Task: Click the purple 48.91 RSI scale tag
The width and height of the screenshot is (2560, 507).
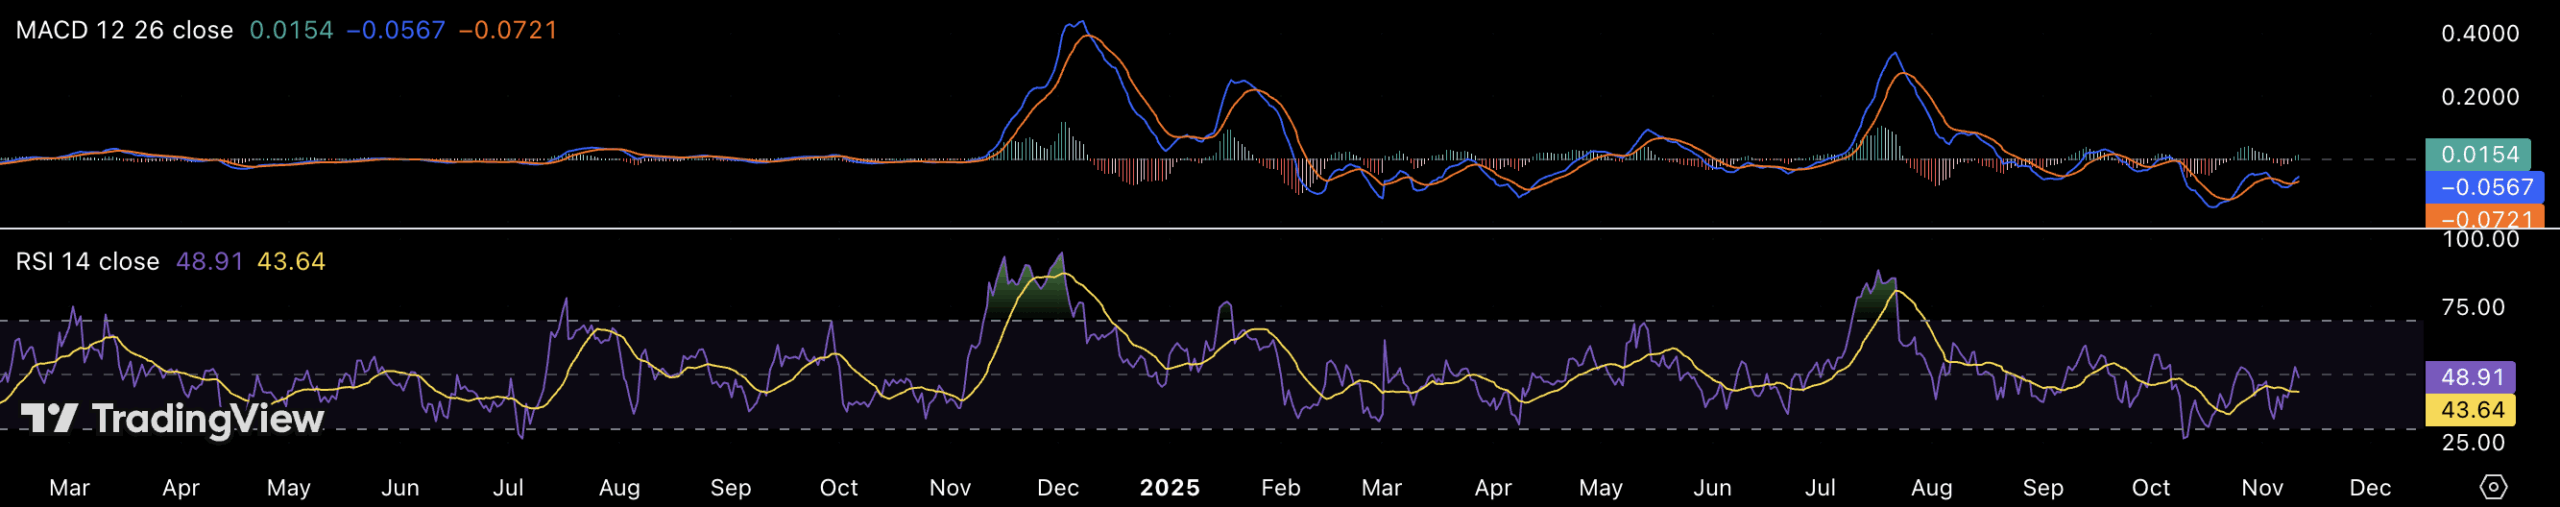Action: (2471, 377)
